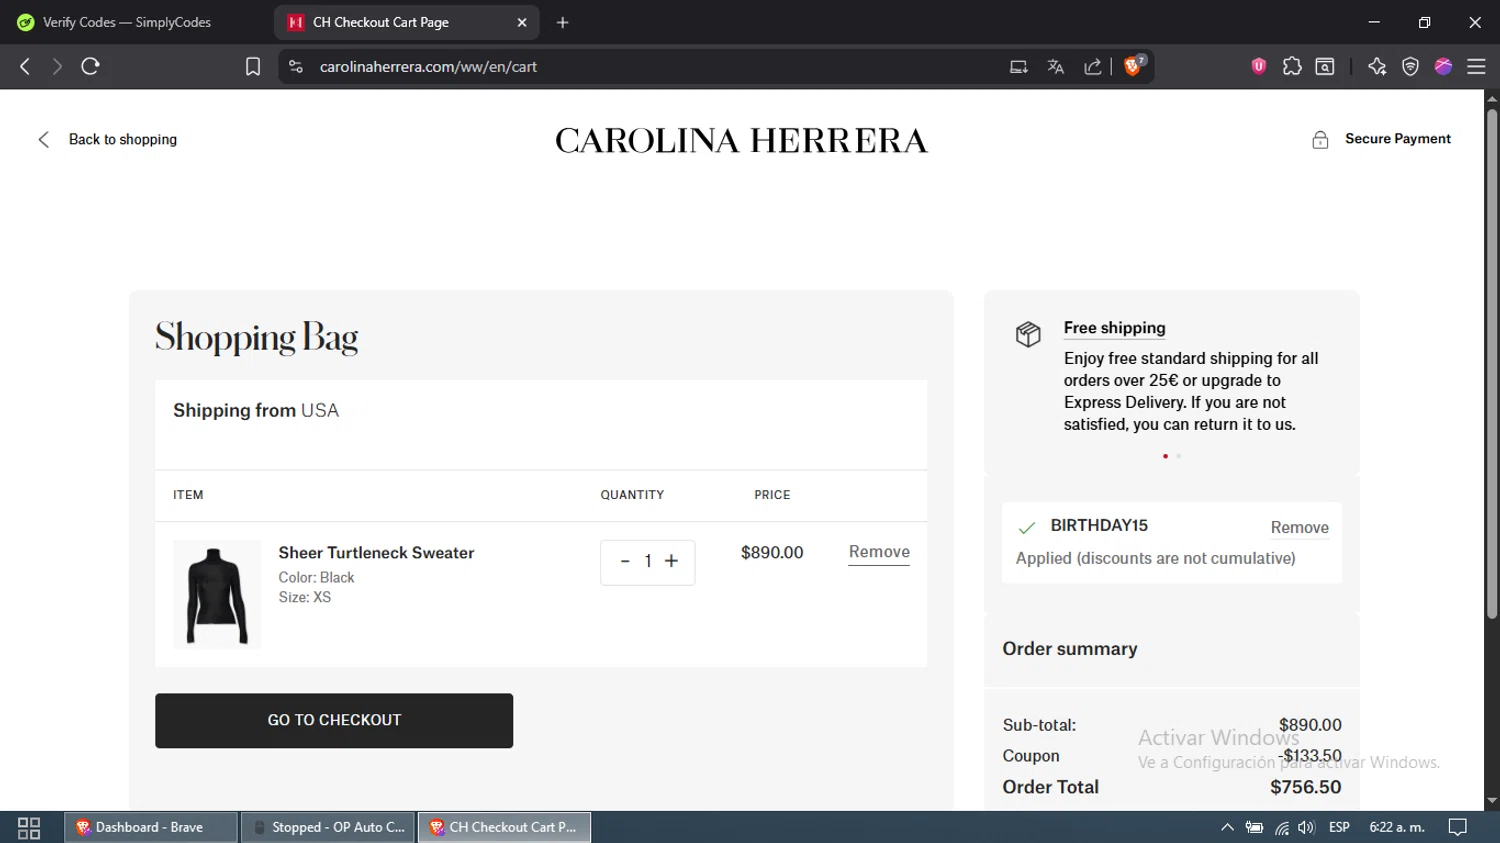Open the volume tray icon
Image resolution: width=1500 pixels, height=843 pixels.
1306,828
